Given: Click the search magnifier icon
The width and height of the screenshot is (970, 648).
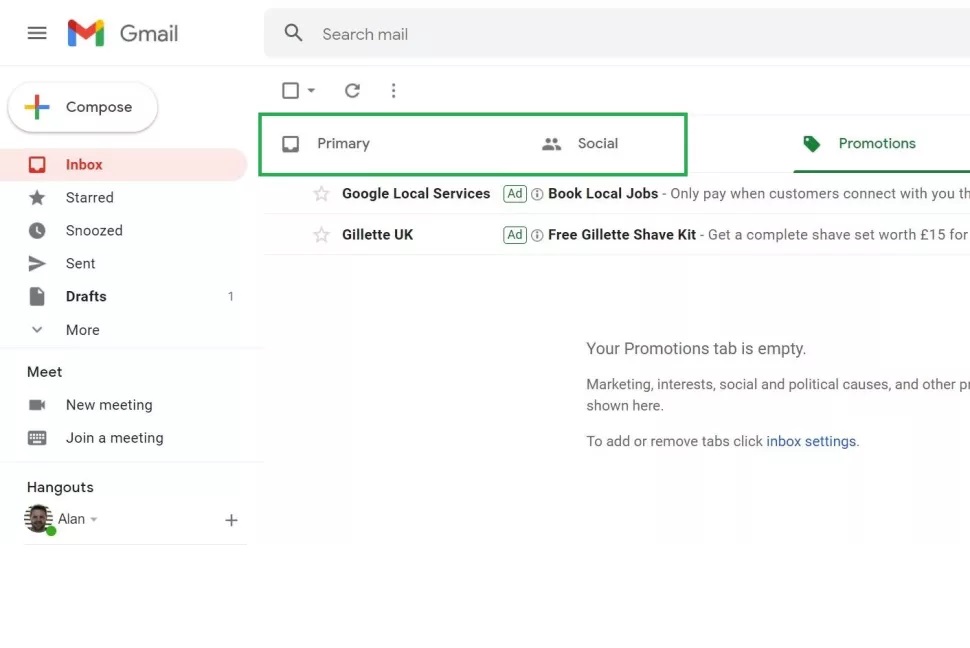Looking at the screenshot, I should coord(293,33).
